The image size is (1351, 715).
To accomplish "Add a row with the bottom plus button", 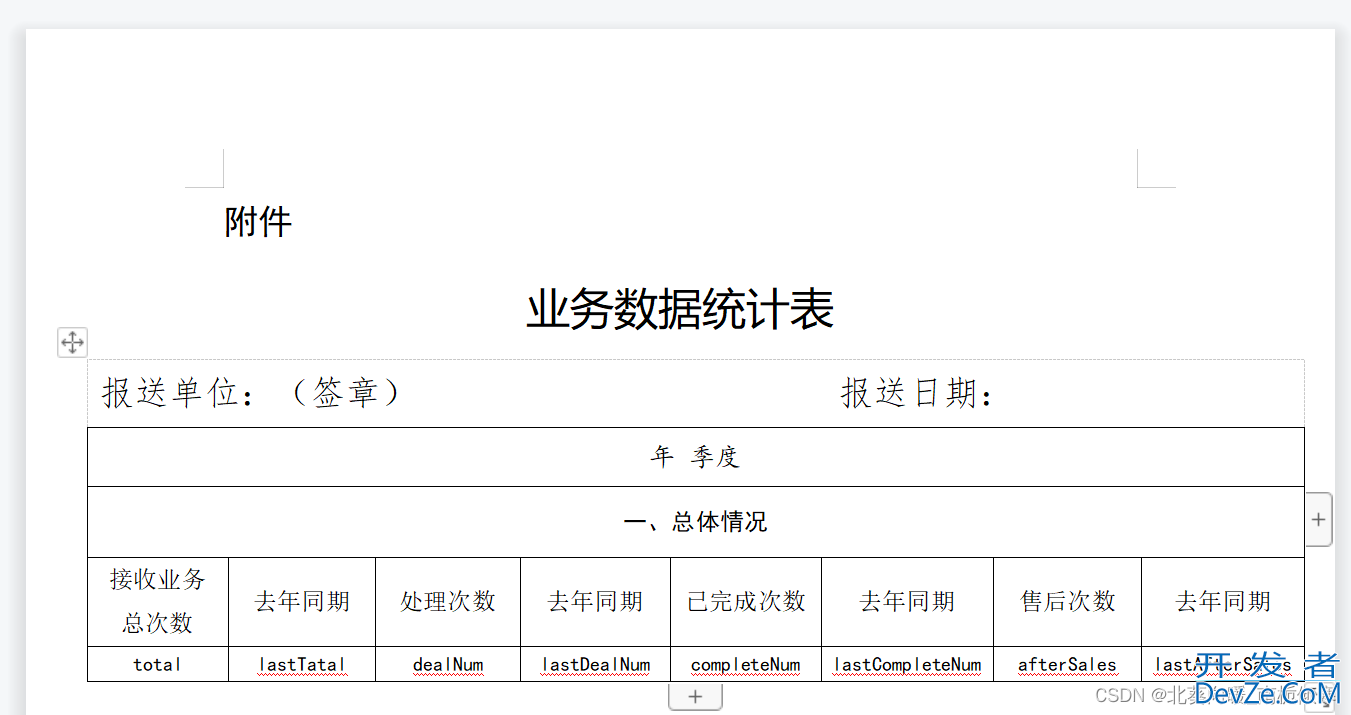I will pos(696,697).
